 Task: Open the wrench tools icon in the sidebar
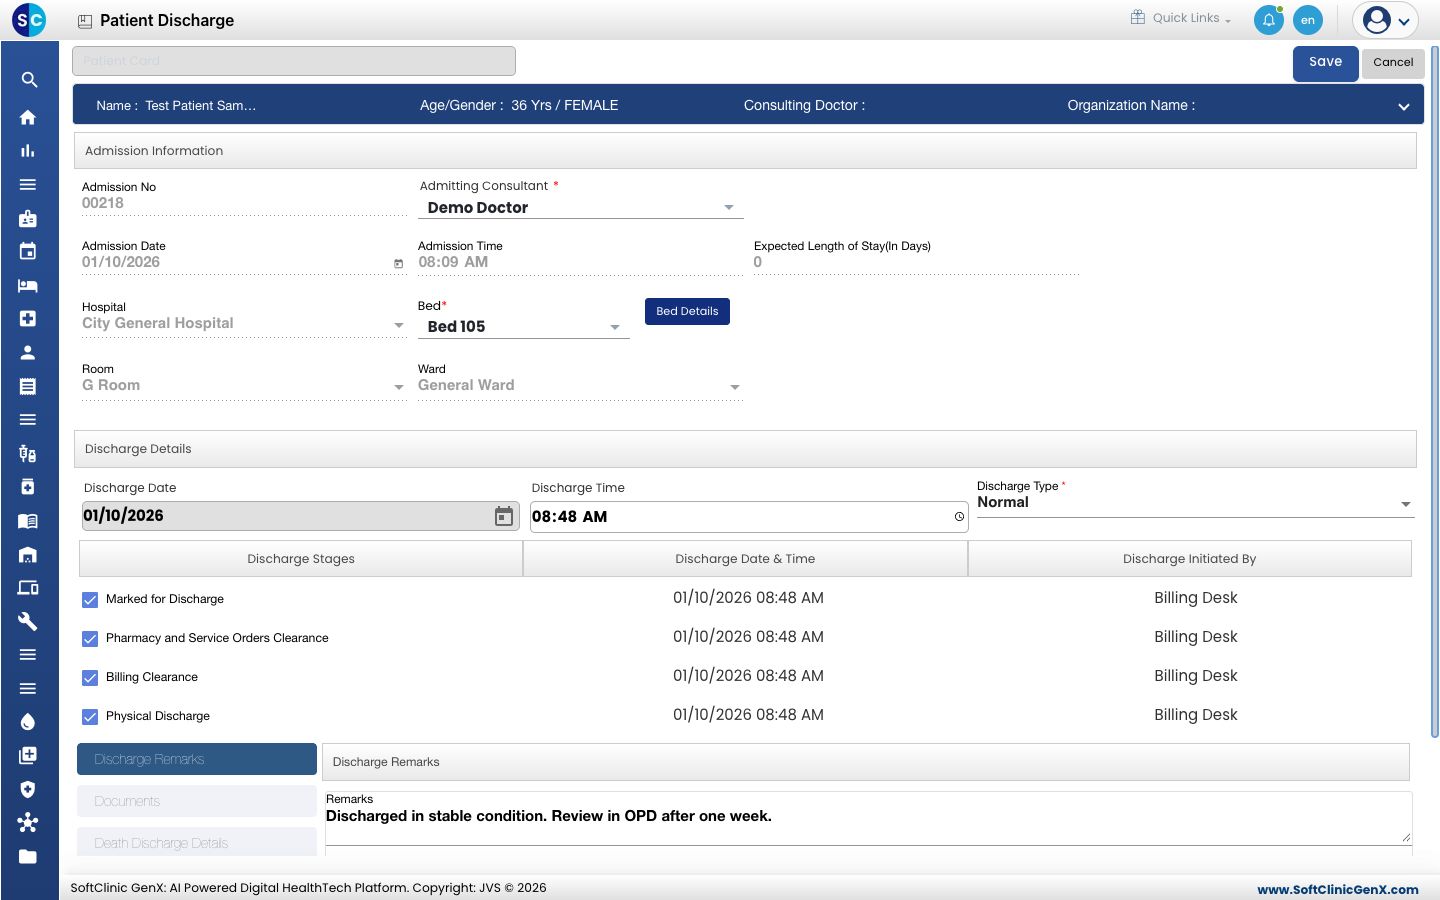click(x=28, y=621)
